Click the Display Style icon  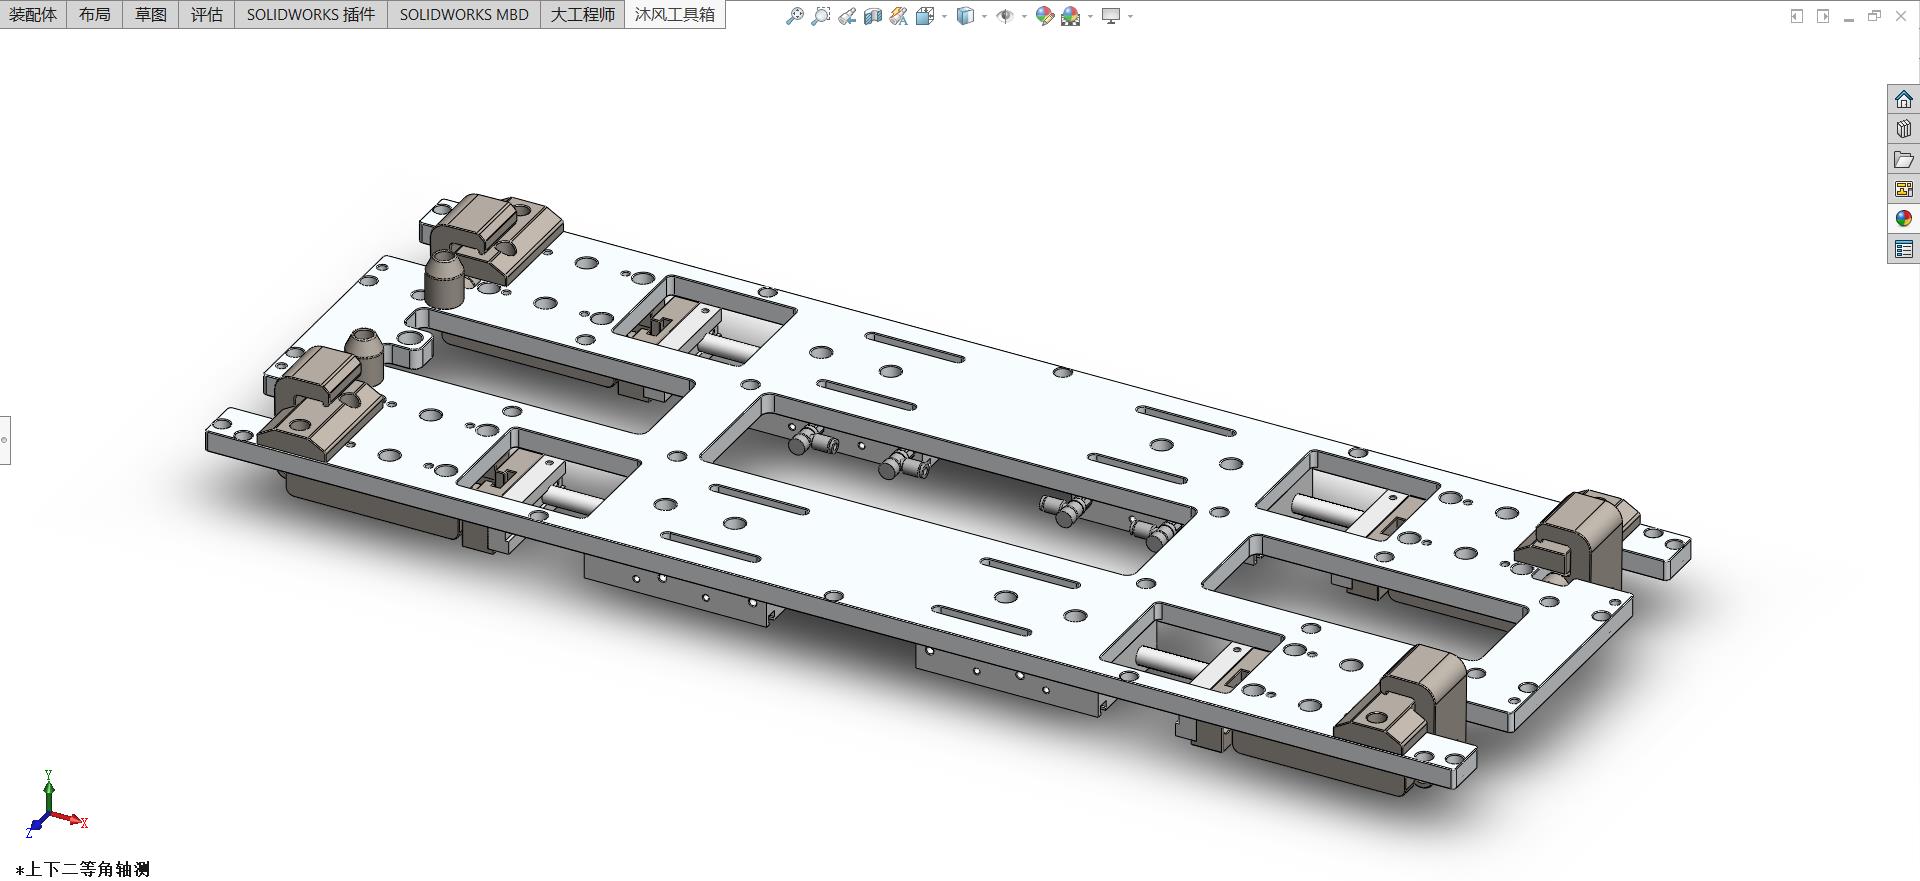965,16
